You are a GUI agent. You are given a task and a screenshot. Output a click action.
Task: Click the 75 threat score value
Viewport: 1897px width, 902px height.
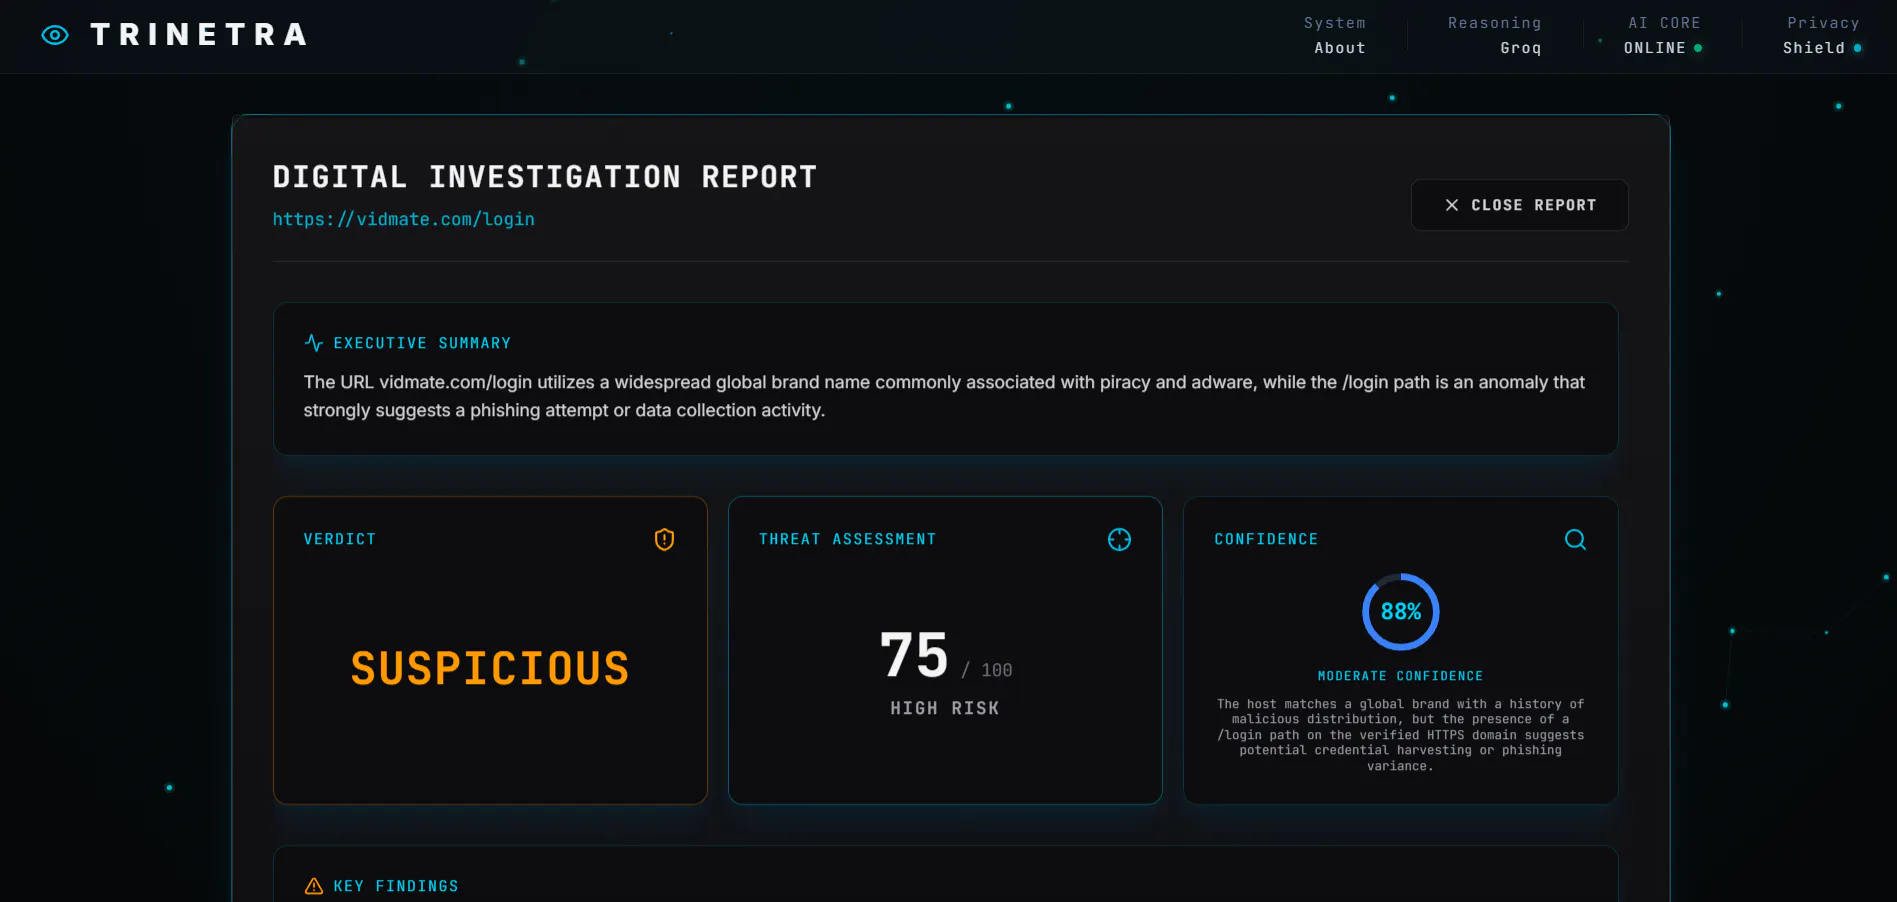(x=914, y=655)
